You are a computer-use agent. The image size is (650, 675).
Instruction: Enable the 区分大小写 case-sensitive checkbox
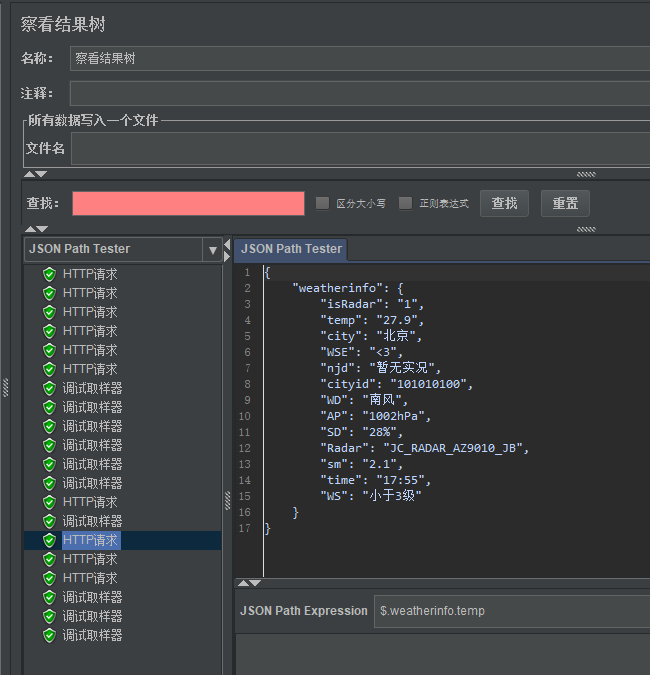pos(322,203)
